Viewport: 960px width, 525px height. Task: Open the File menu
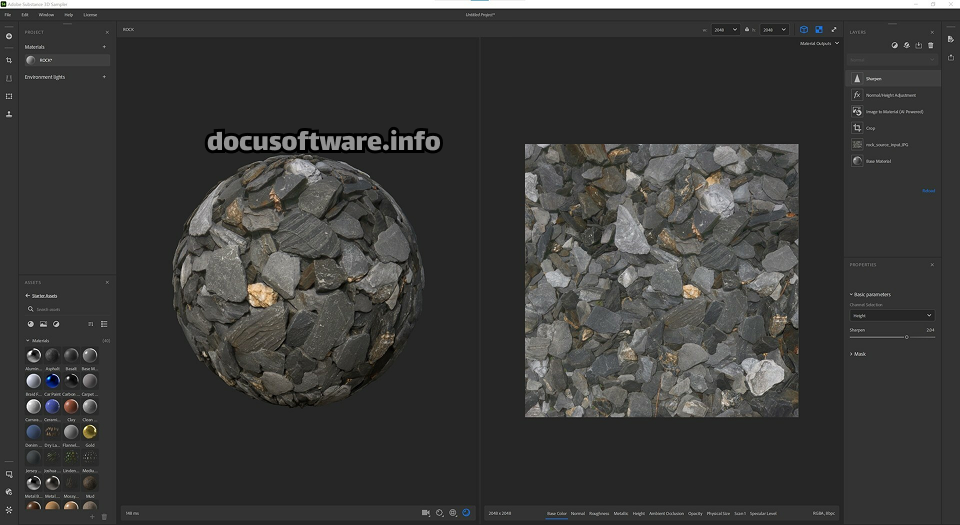point(8,15)
